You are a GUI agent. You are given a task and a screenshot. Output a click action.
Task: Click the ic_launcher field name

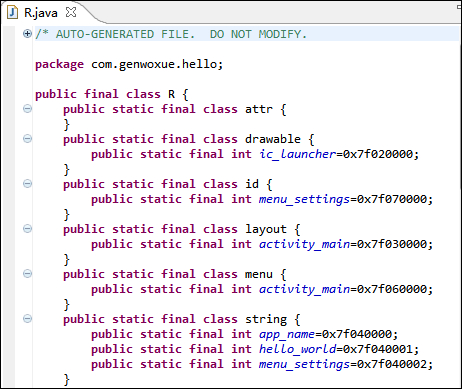pos(297,154)
